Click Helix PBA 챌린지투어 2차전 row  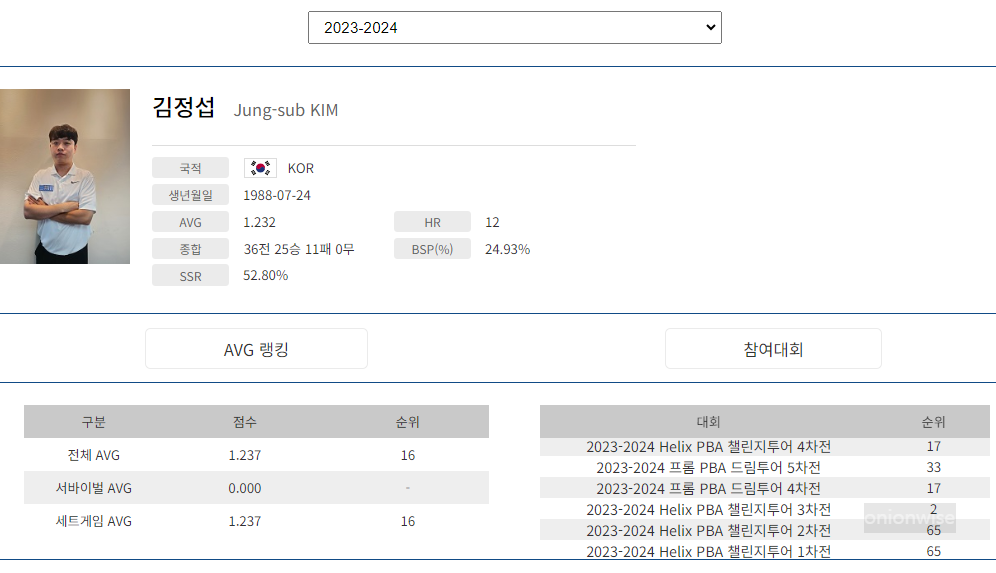coord(765,530)
